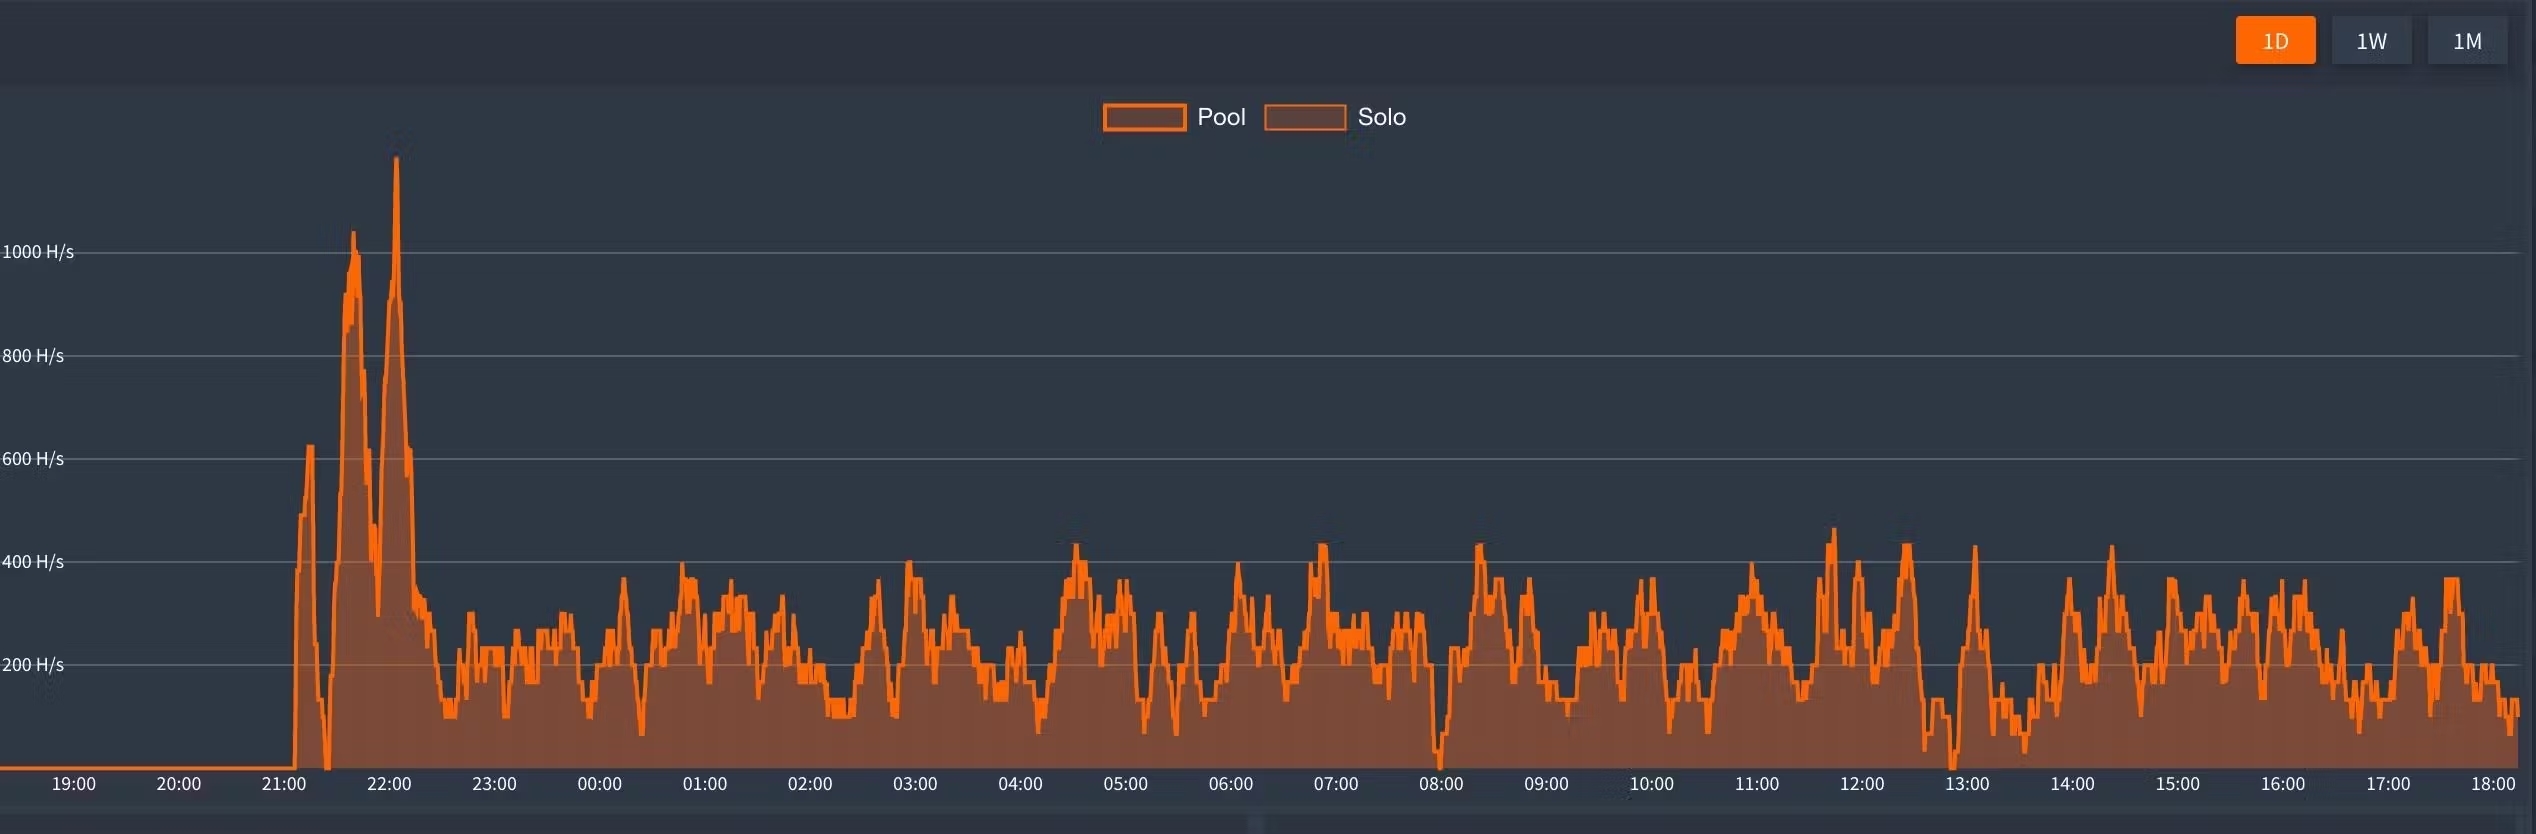Screen dimensions: 2536x834
Task: Toggle the Pool series legend swatch
Action: [x=1144, y=117]
